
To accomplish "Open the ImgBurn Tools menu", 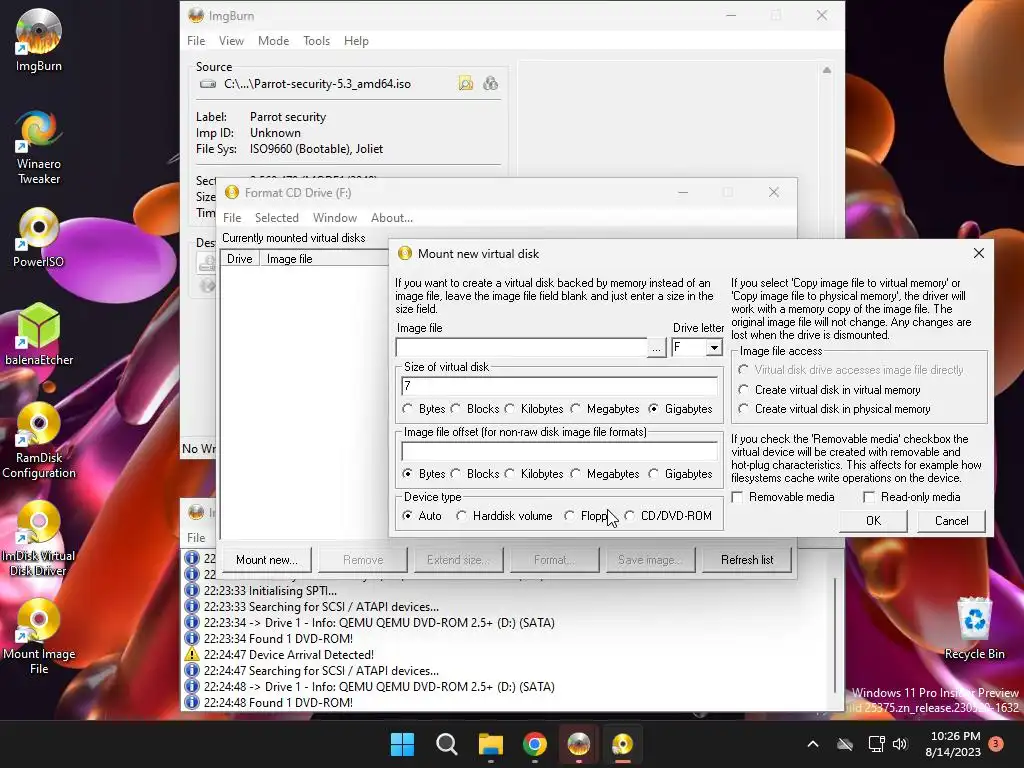I will (x=317, y=40).
